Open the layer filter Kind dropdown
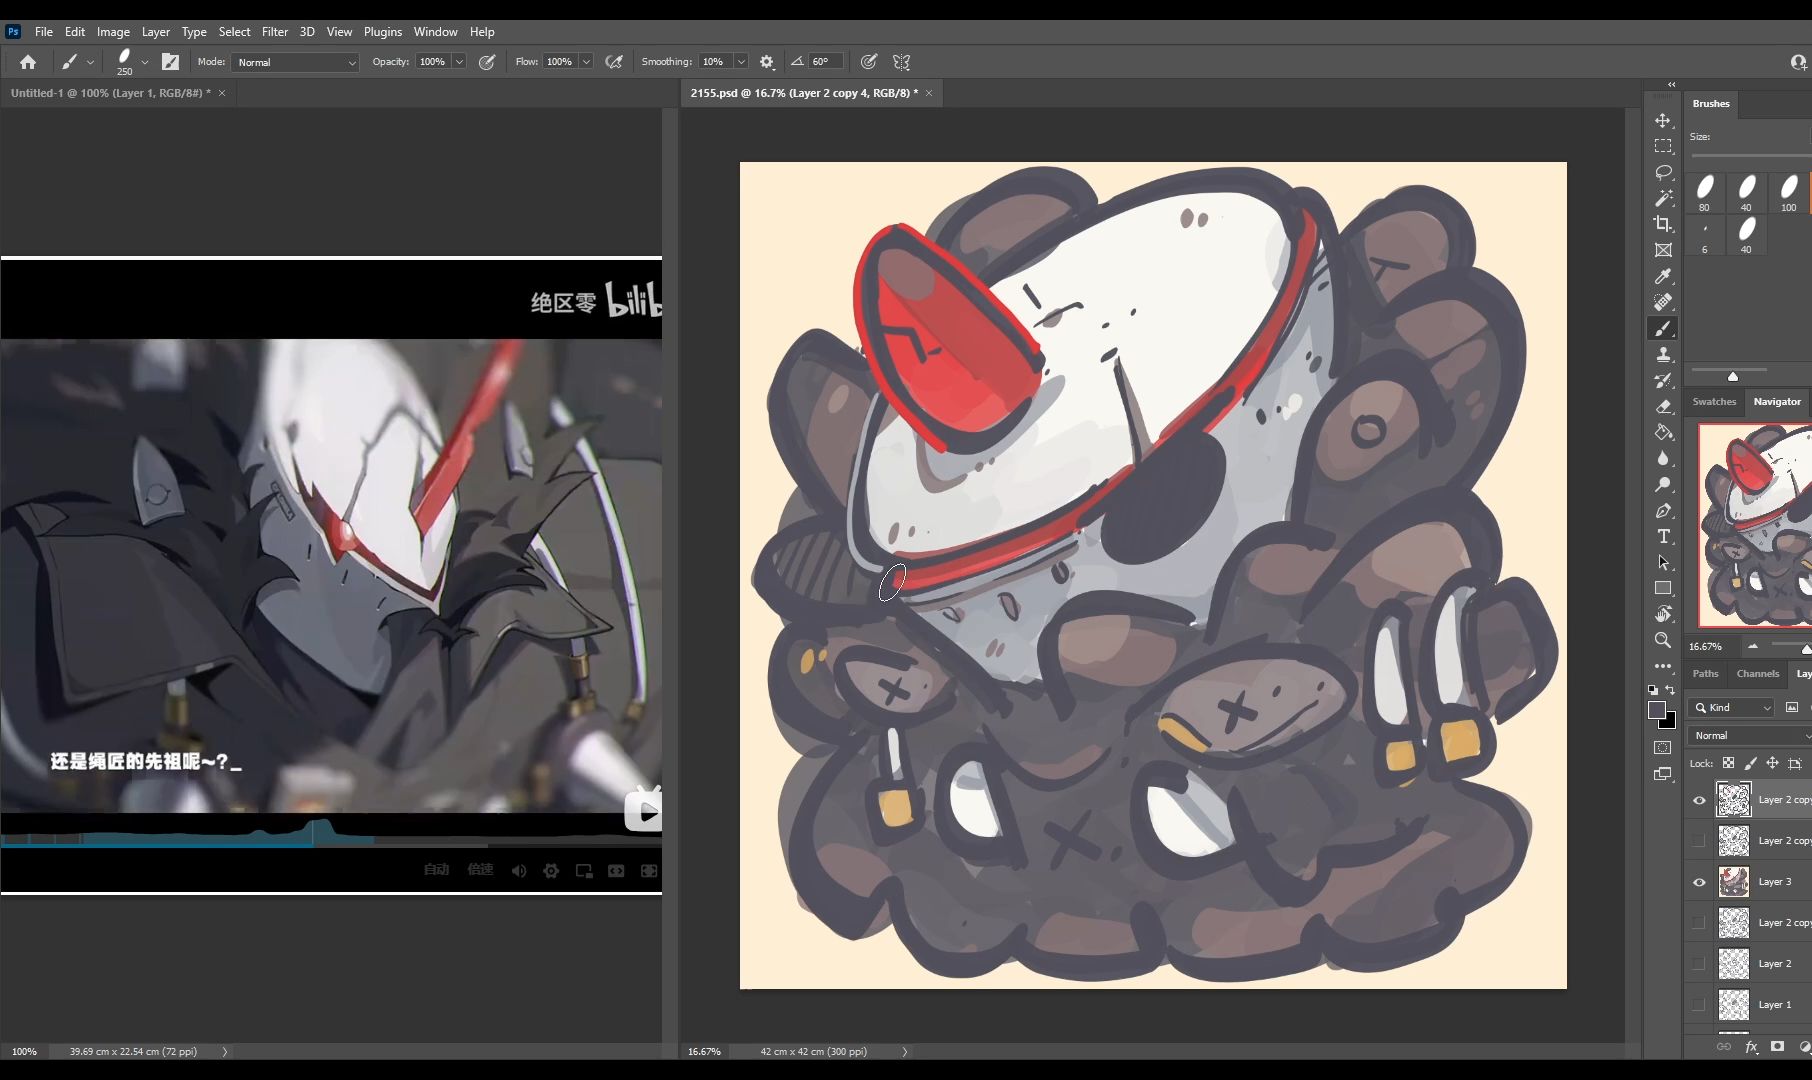1812x1080 pixels. click(x=1731, y=707)
